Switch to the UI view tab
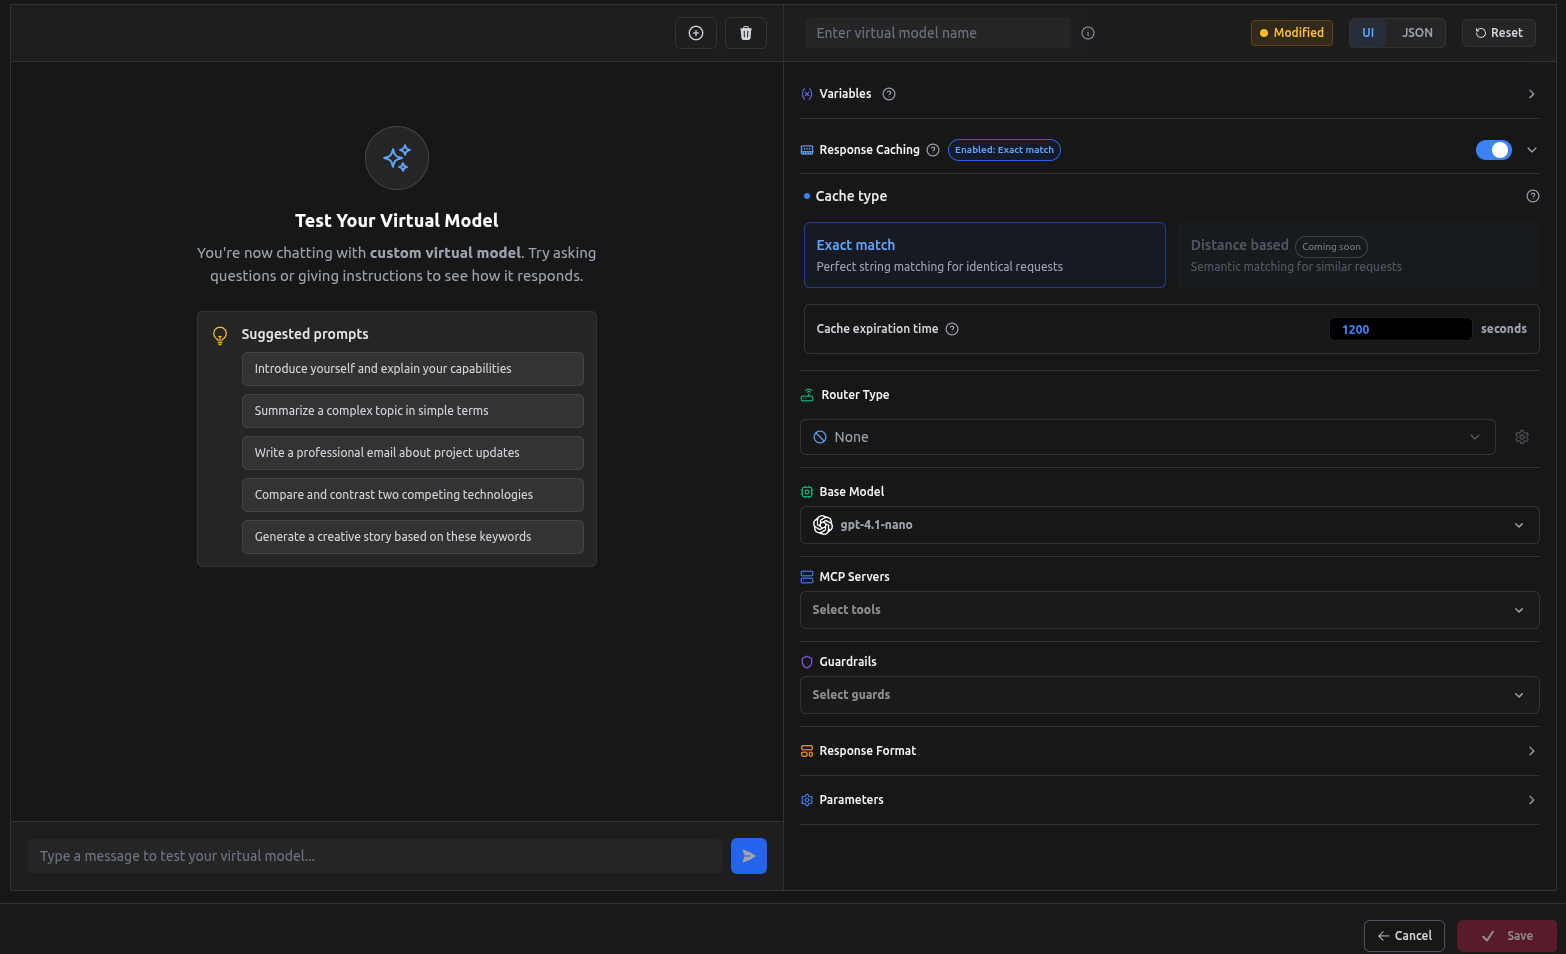 1368,33
